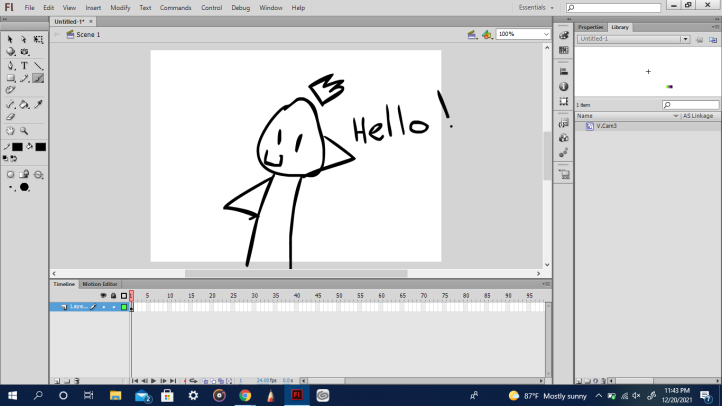Image resolution: width=722 pixels, height=406 pixels.
Task: Select the V.Cam3 library item
Action: click(x=607, y=126)
